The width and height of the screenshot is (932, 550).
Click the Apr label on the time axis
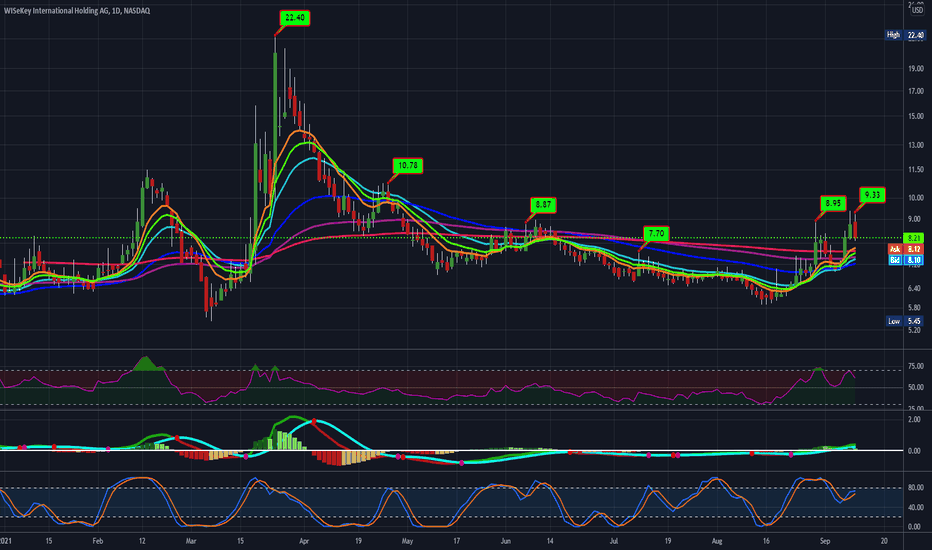click(304, 541)
